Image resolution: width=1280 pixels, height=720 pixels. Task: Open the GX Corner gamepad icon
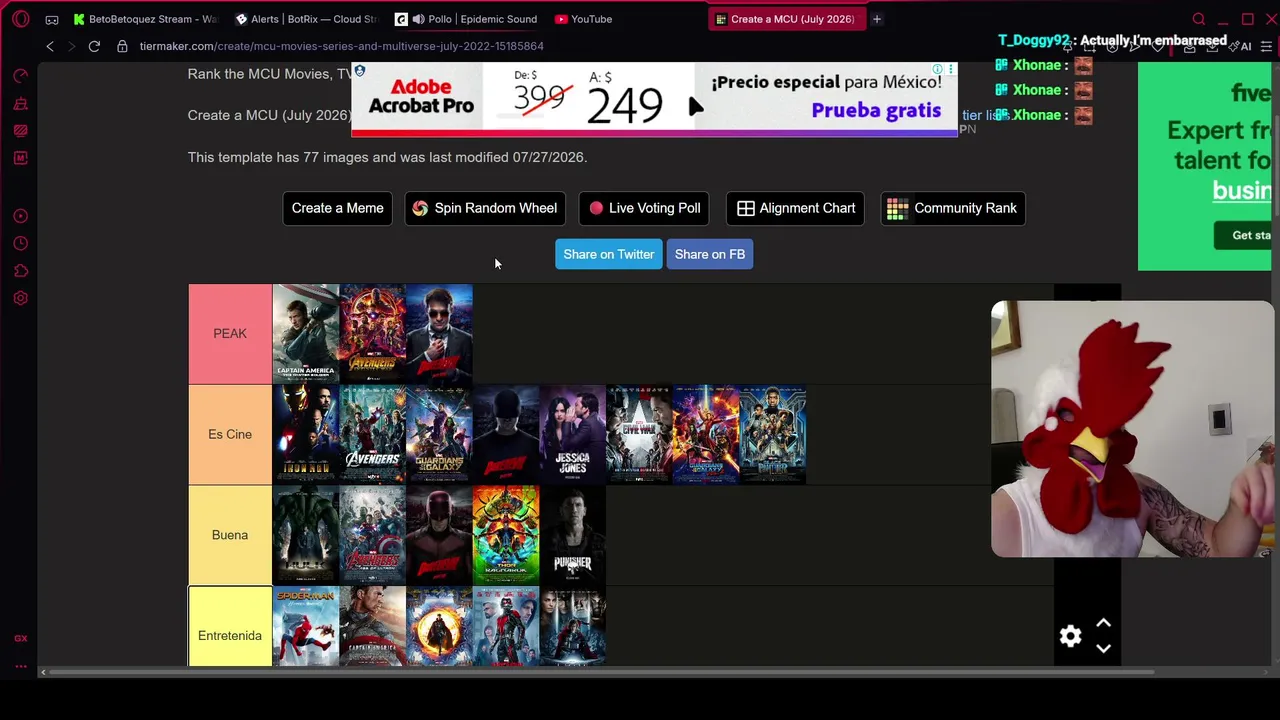[52, 19]
